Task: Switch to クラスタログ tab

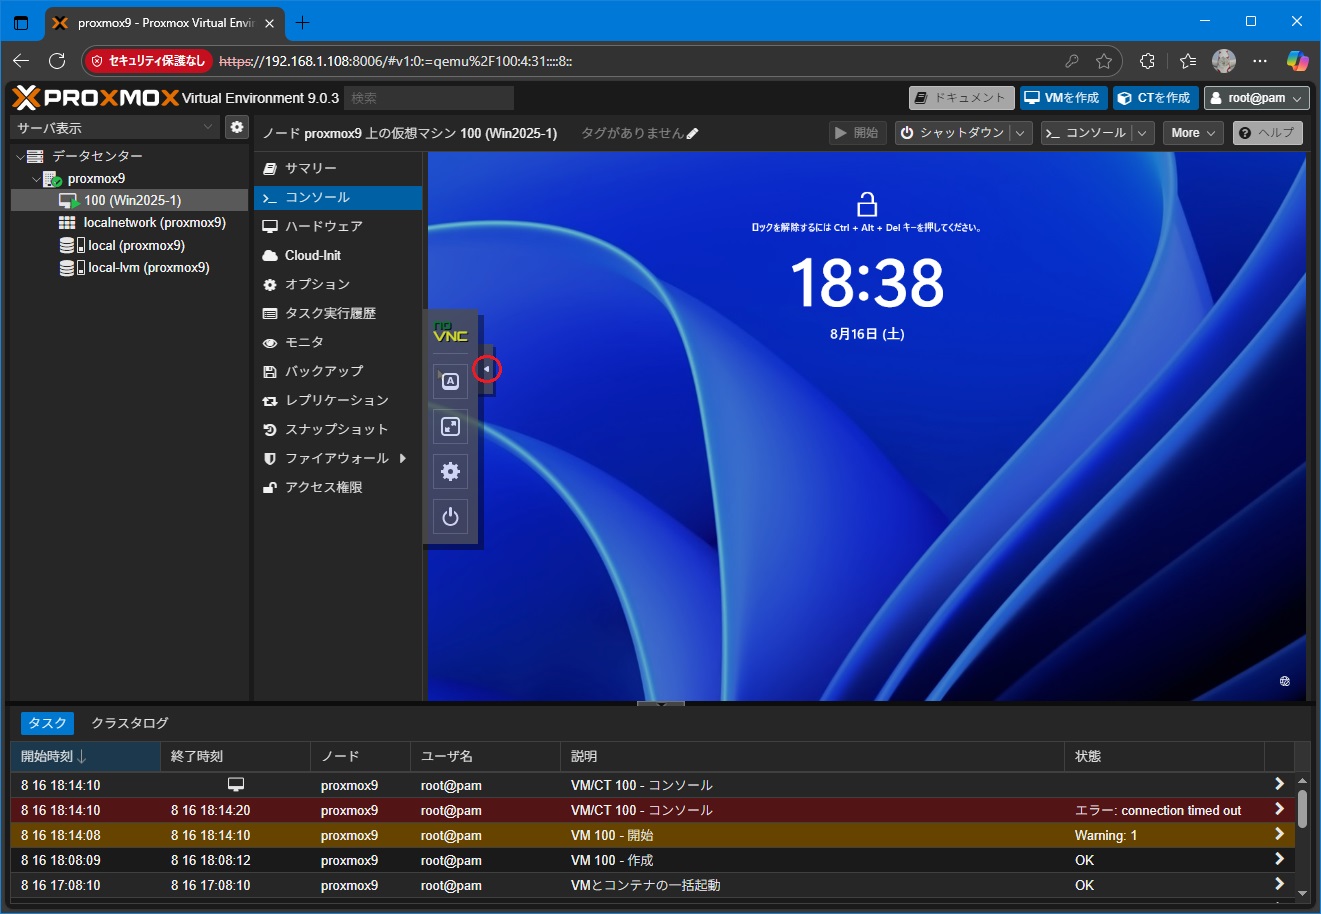Action: point(130,723)
